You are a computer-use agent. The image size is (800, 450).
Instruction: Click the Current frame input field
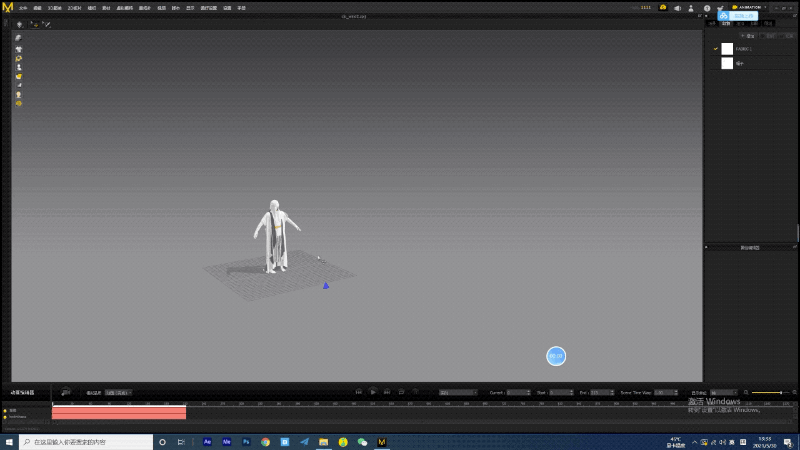518,393
